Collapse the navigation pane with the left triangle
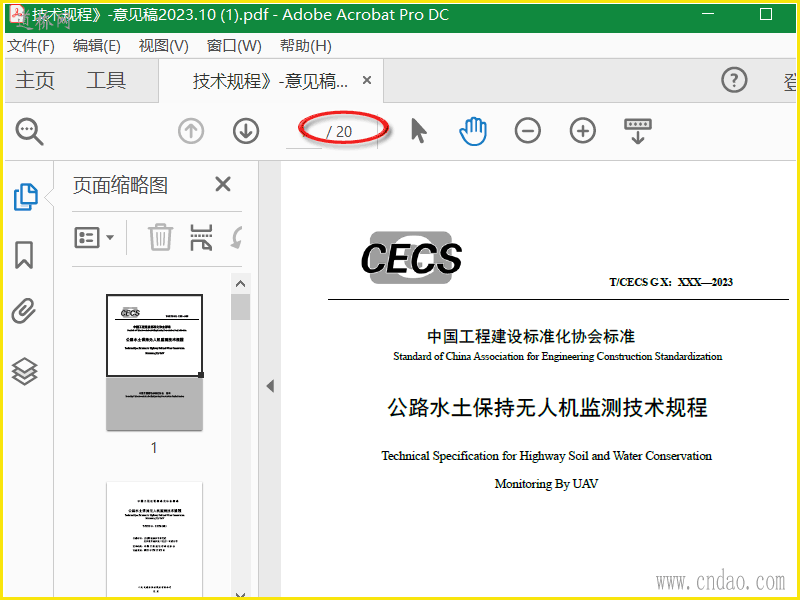This screenshot has width=800, height=600. (x=270, y=386)
